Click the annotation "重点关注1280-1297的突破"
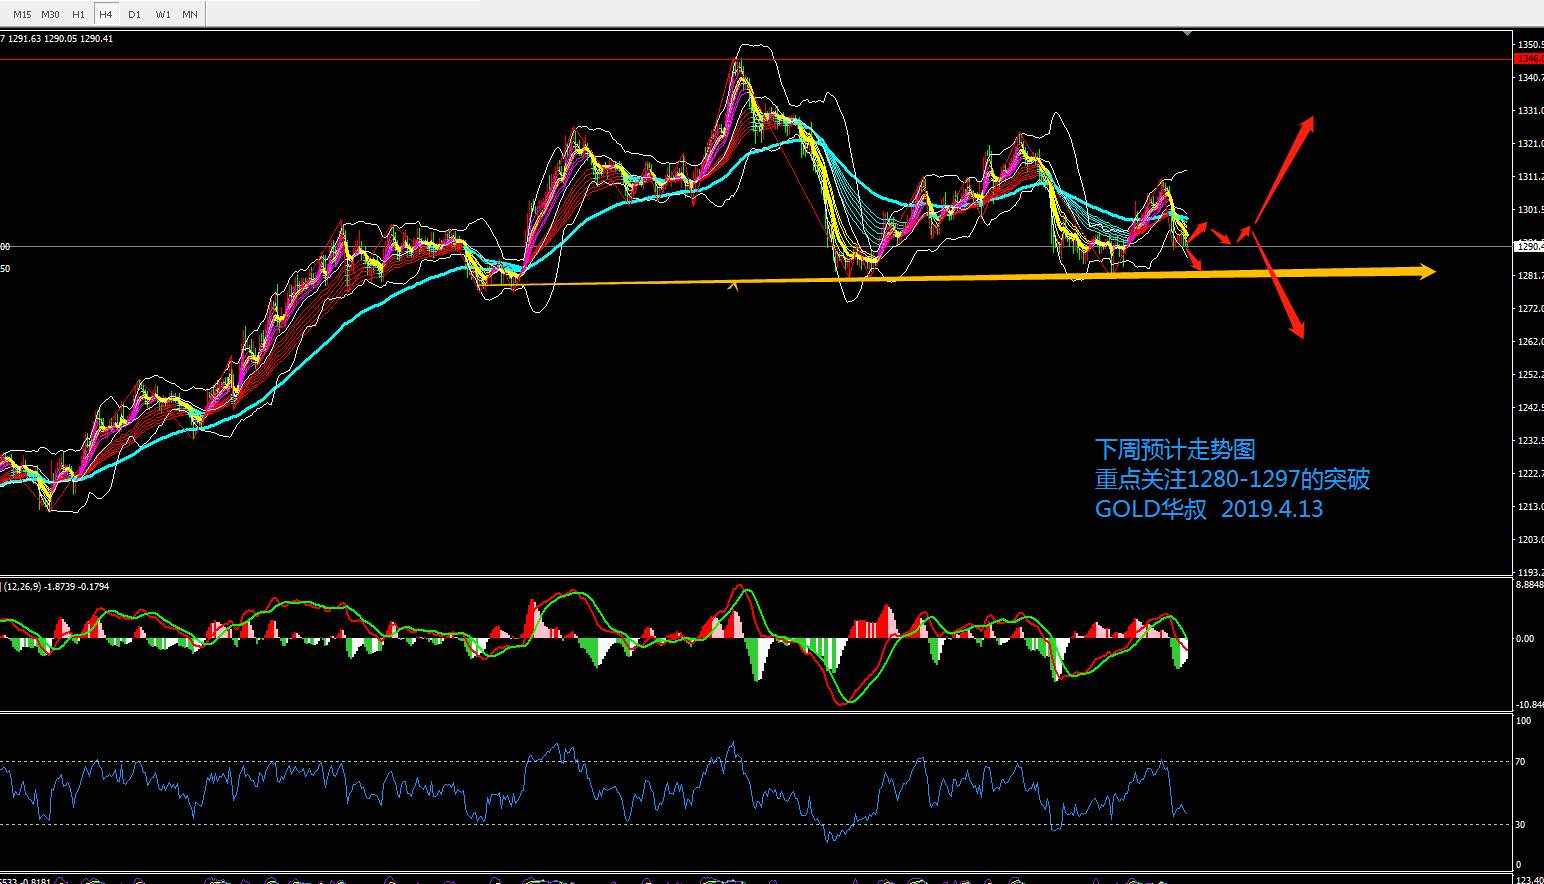Screen dimensions: 1544x884 click(1232, 479)
